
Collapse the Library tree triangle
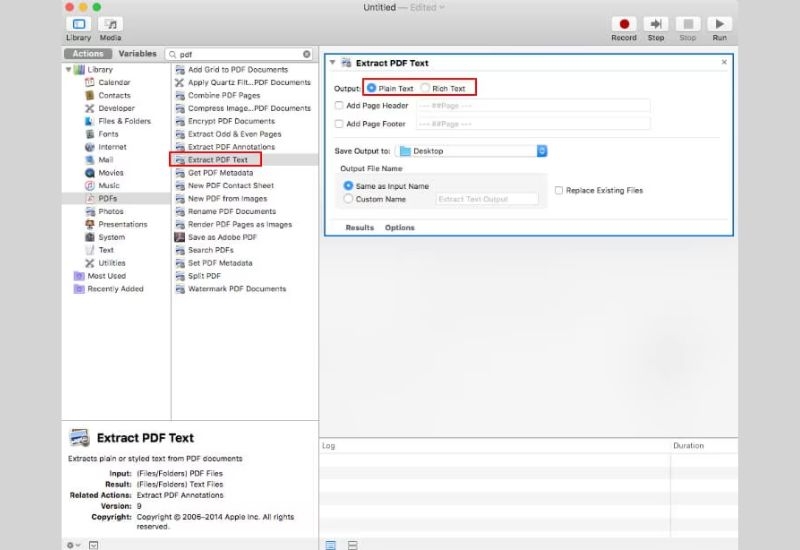coord(68,69)
